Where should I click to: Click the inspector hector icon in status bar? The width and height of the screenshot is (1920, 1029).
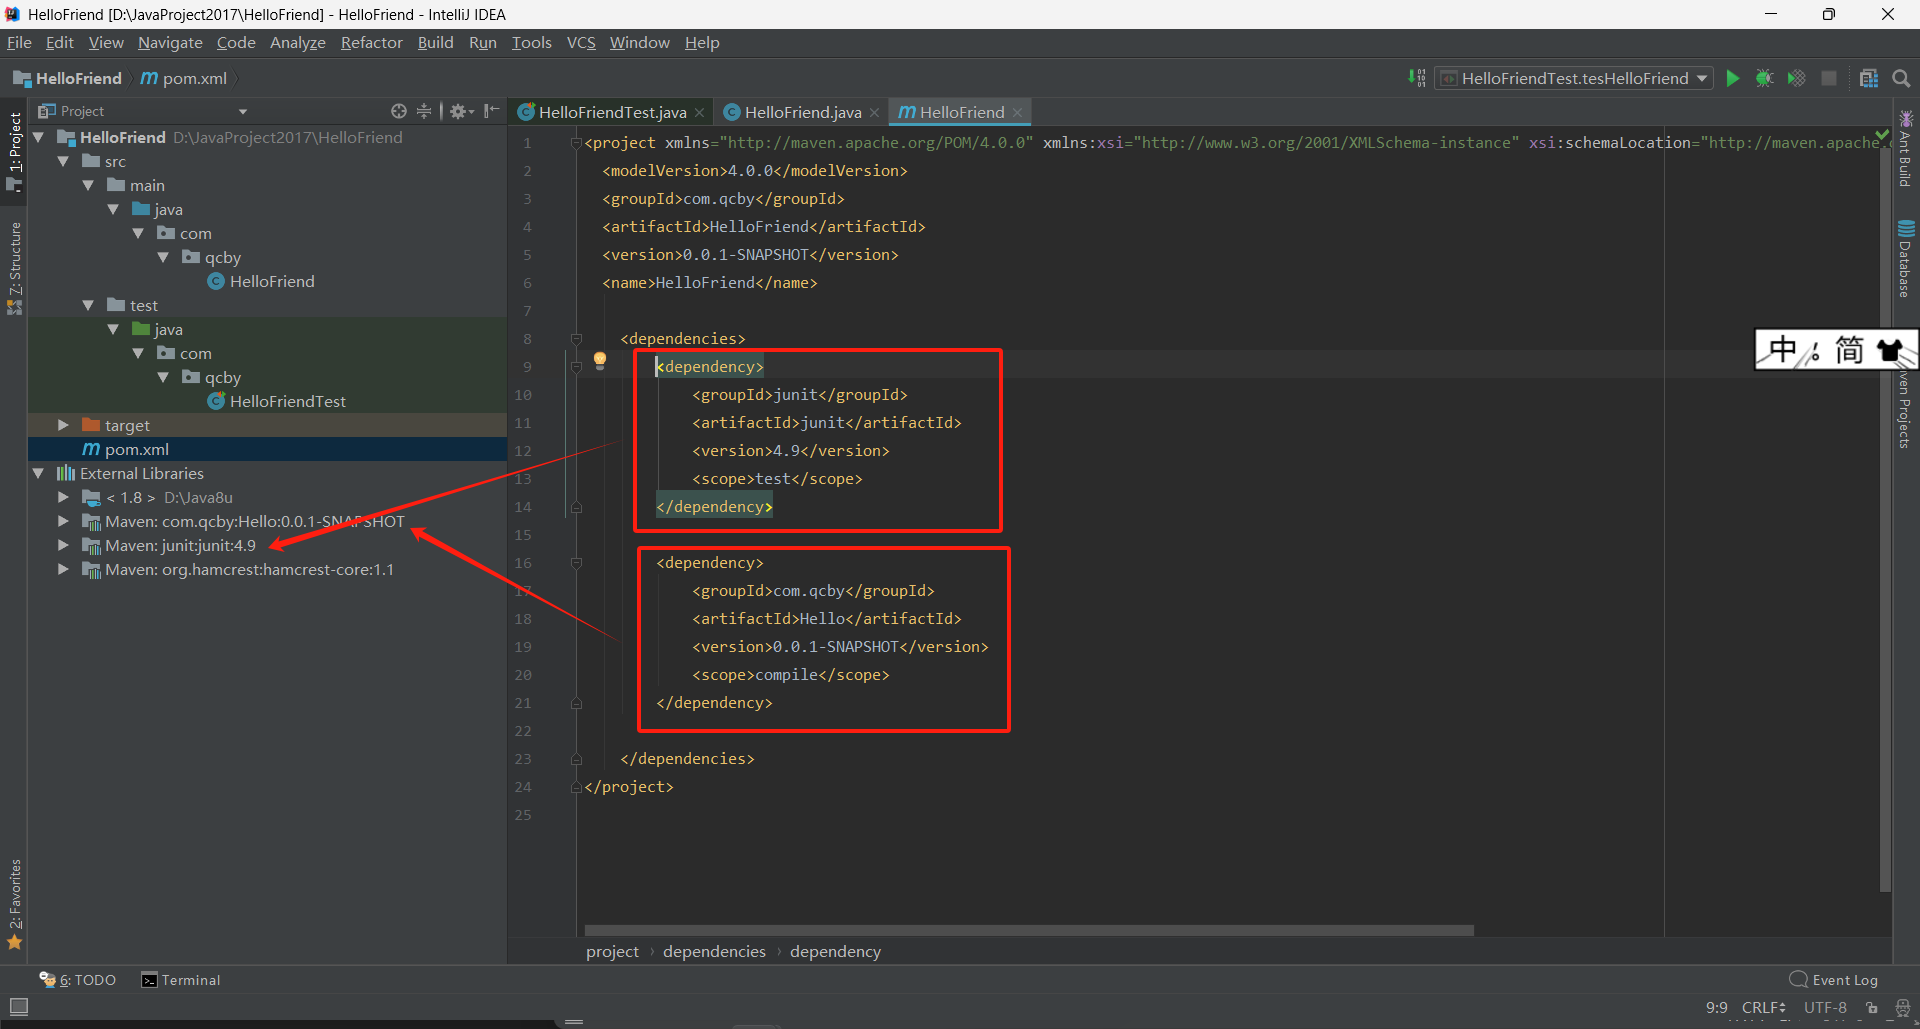coord(1902,1008)
